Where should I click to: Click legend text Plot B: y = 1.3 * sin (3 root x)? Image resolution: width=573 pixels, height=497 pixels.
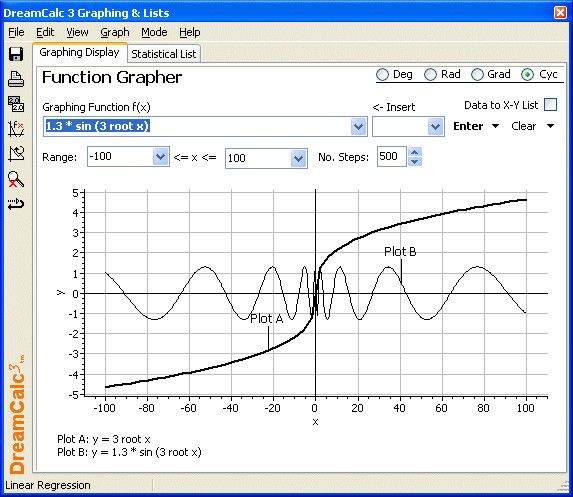click(129, 452)
